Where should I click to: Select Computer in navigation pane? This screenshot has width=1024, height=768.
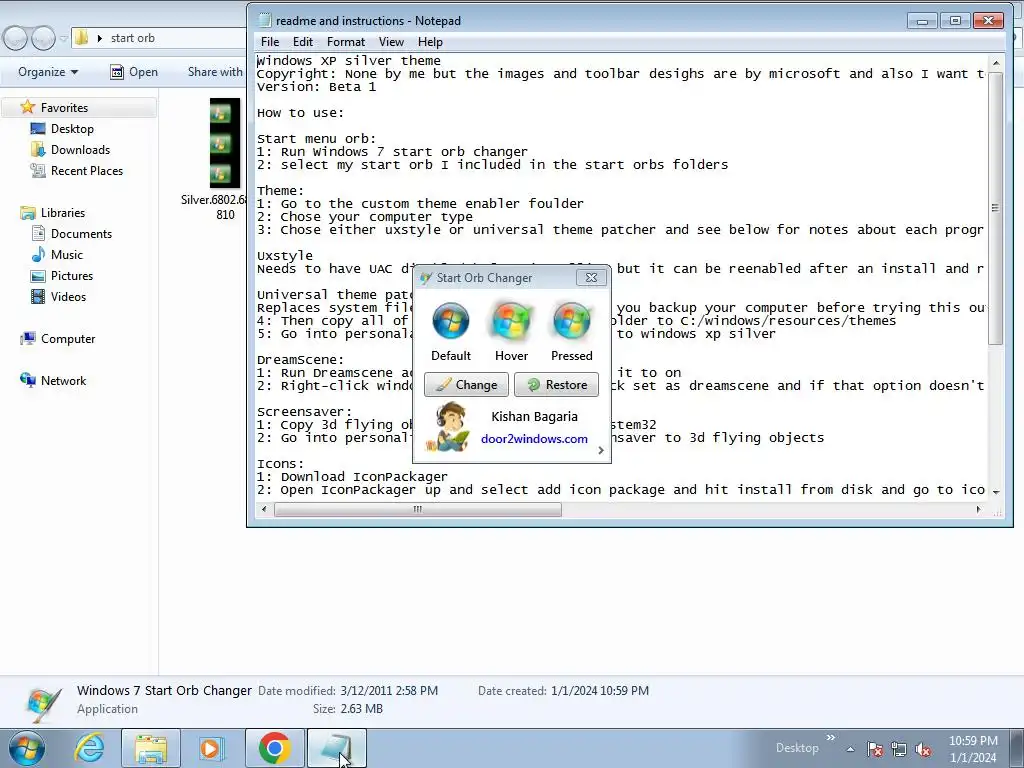pyautogui.click(x=68, y=339)
